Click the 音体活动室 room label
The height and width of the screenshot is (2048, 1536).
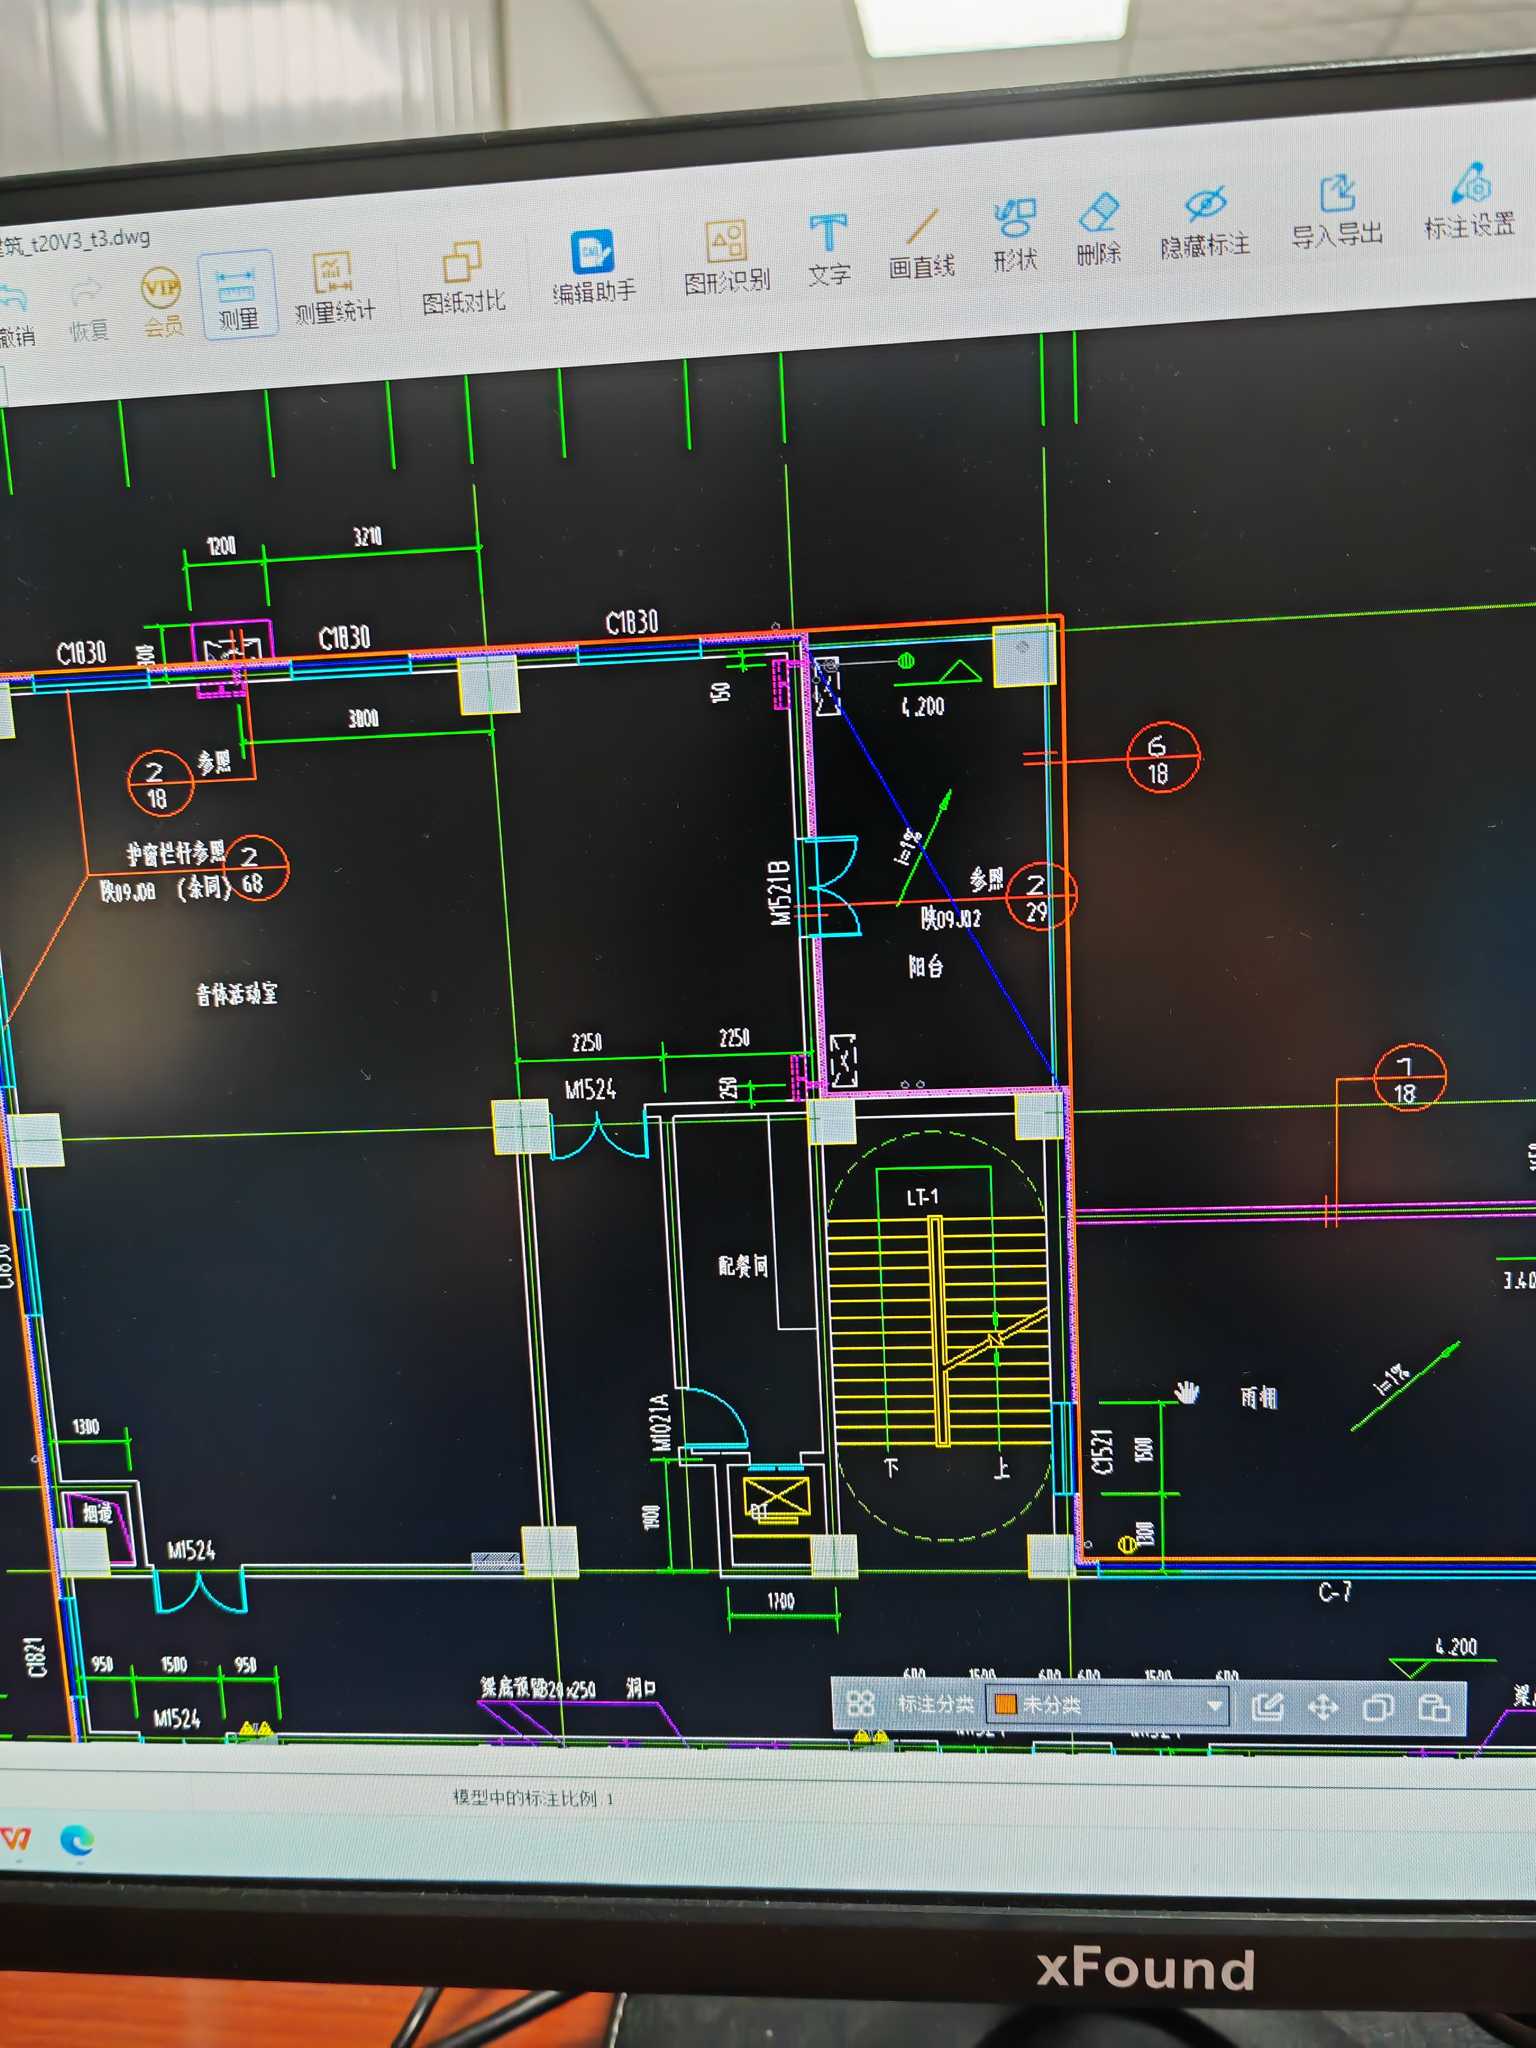(x=236, y=994)
